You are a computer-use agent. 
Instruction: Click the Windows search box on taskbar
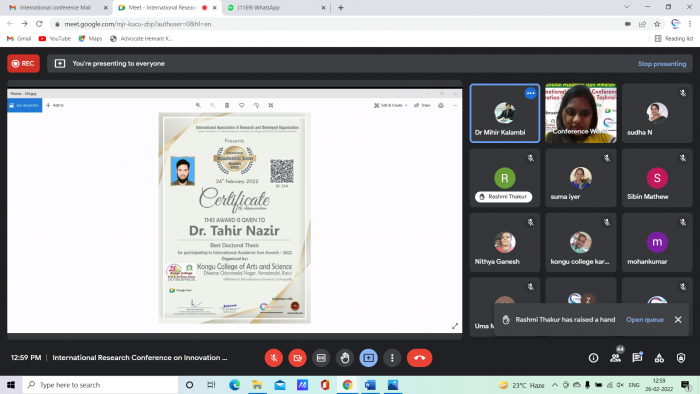pyautogui.click(x=100, y=385)
